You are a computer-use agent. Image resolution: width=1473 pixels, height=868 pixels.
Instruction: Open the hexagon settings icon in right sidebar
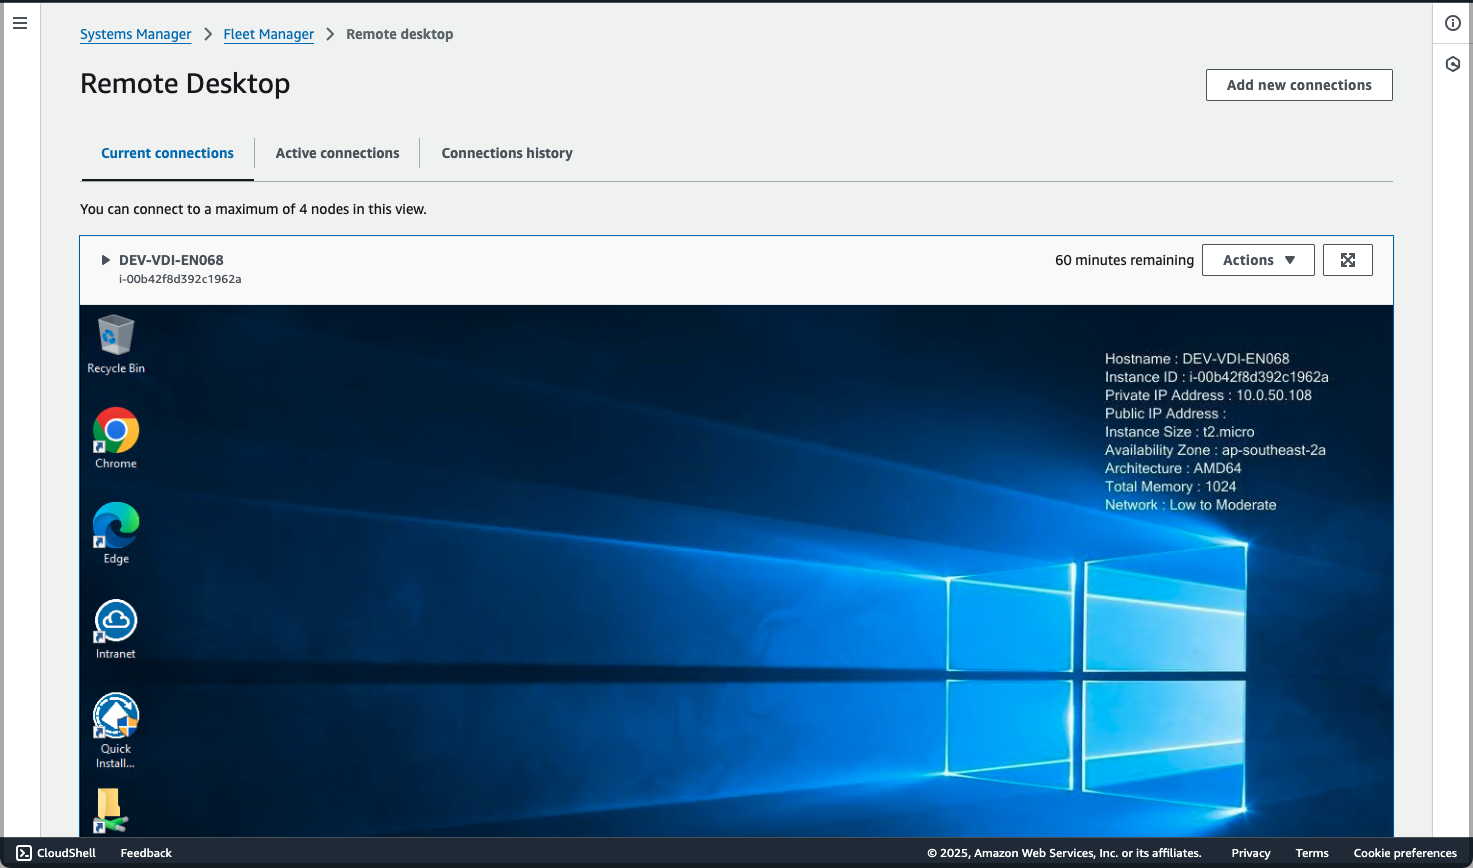[x=1453, y=64]
